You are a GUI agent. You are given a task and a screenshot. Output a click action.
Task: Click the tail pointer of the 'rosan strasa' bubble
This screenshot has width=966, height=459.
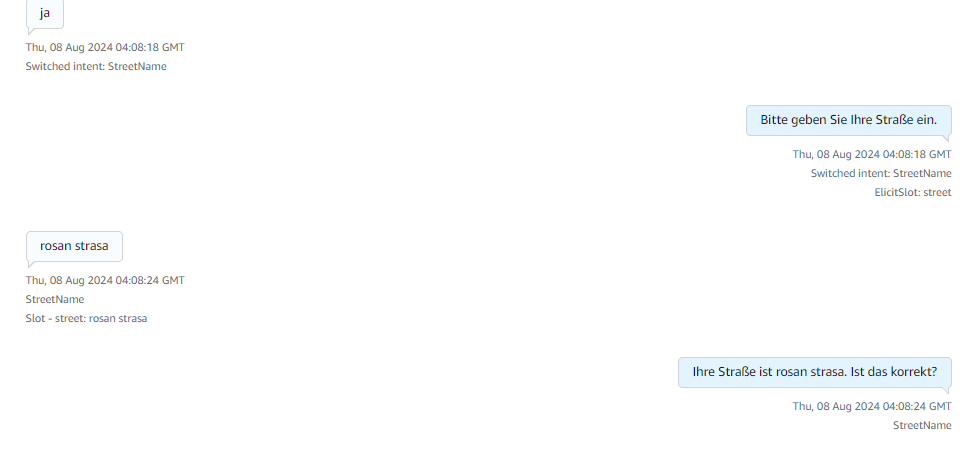[32, 264]
